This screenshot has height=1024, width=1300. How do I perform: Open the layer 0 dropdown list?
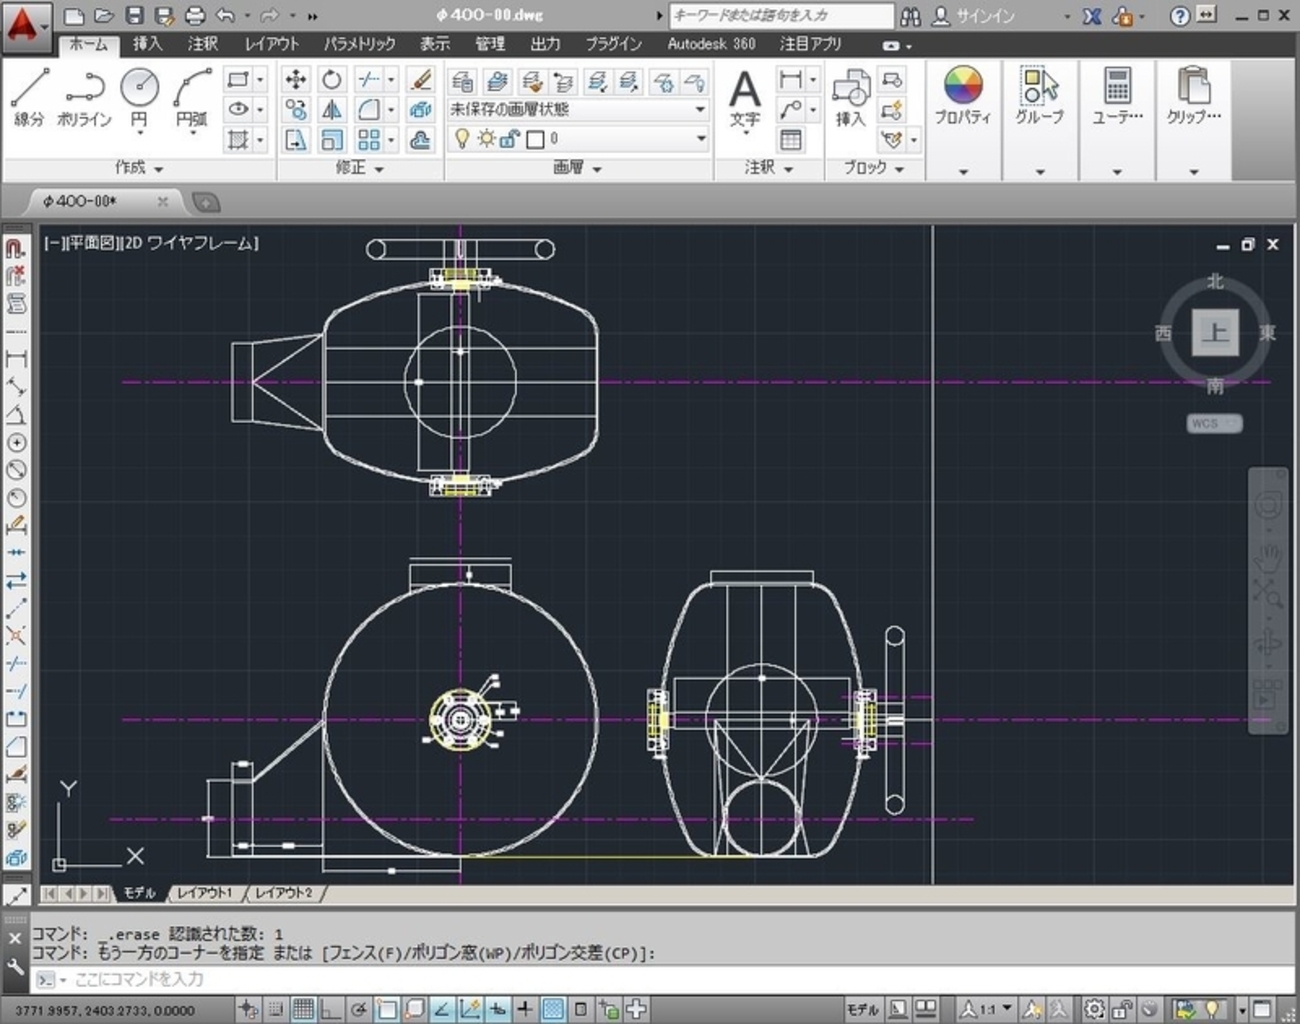700,139
